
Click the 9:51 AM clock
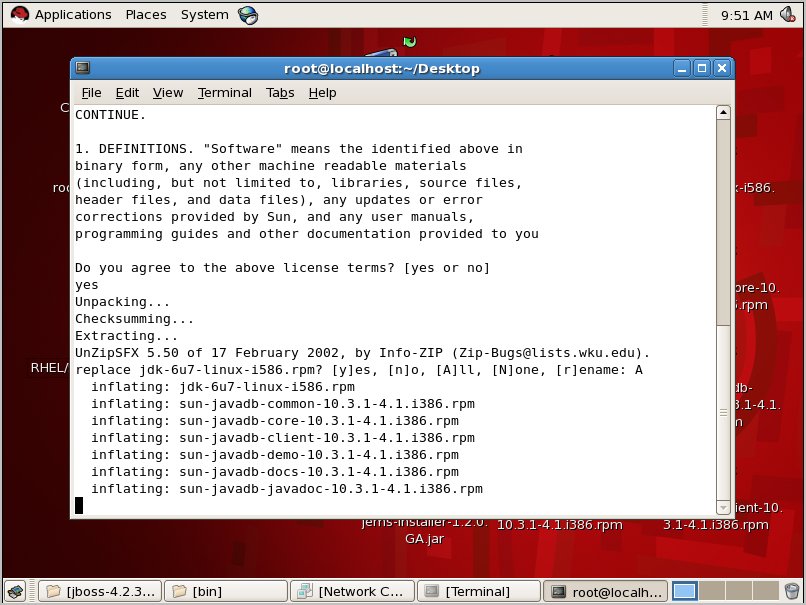(746, 15)
